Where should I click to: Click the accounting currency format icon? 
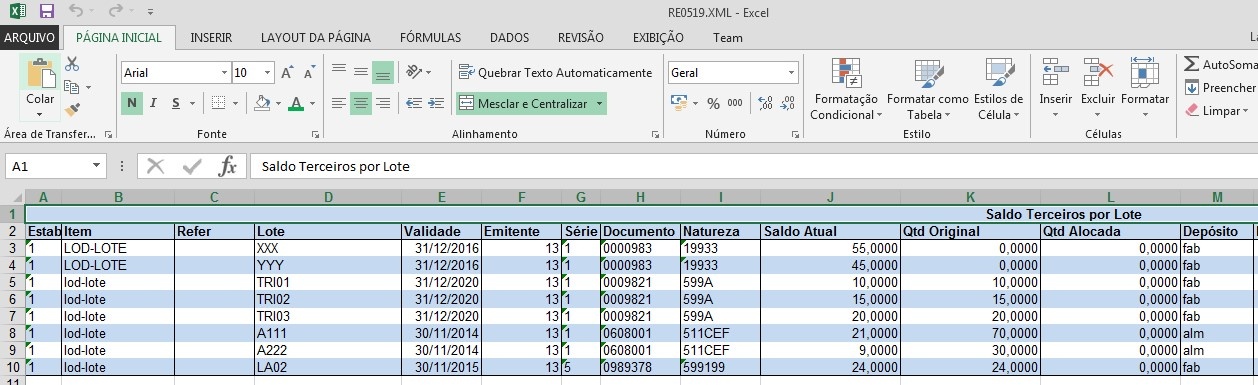pyautogui.click(x=678, y=103)
